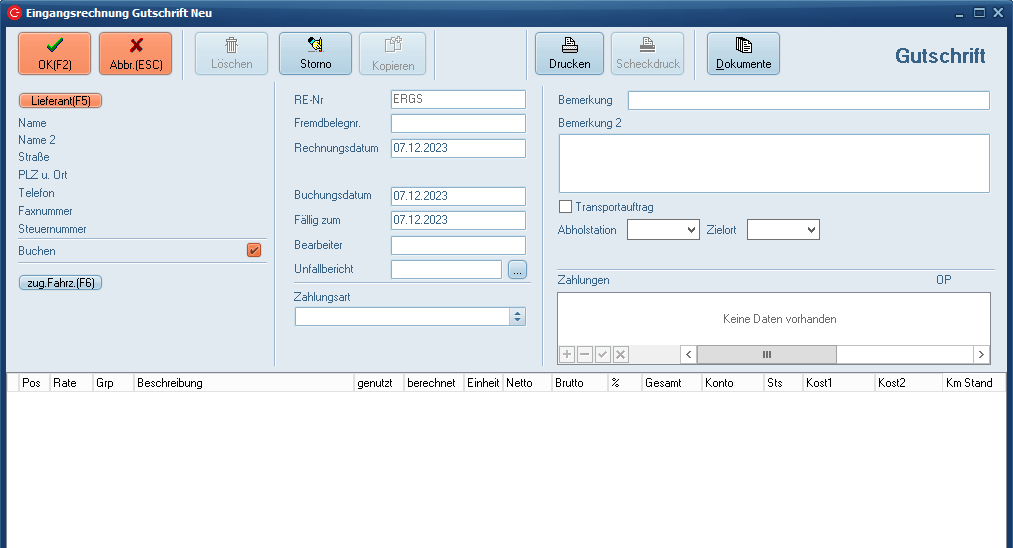Click the Lieferant(F5) button
The width and height of the screenshot is (1013, 548).
point(61,101)
